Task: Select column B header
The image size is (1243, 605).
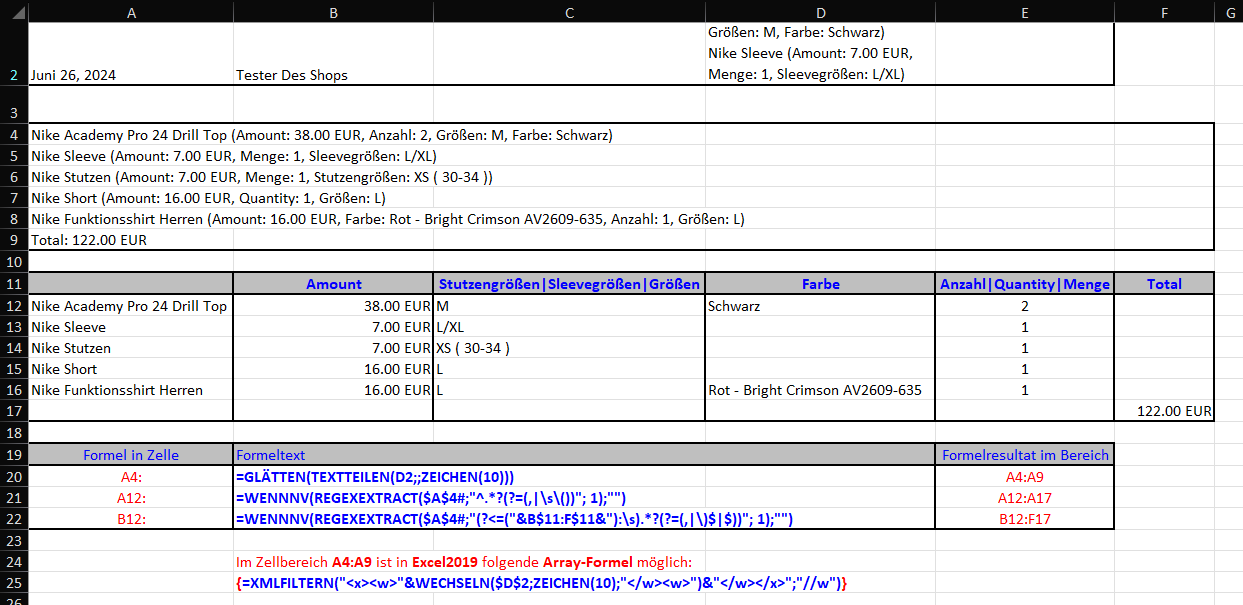Action: tap(333, 11)
